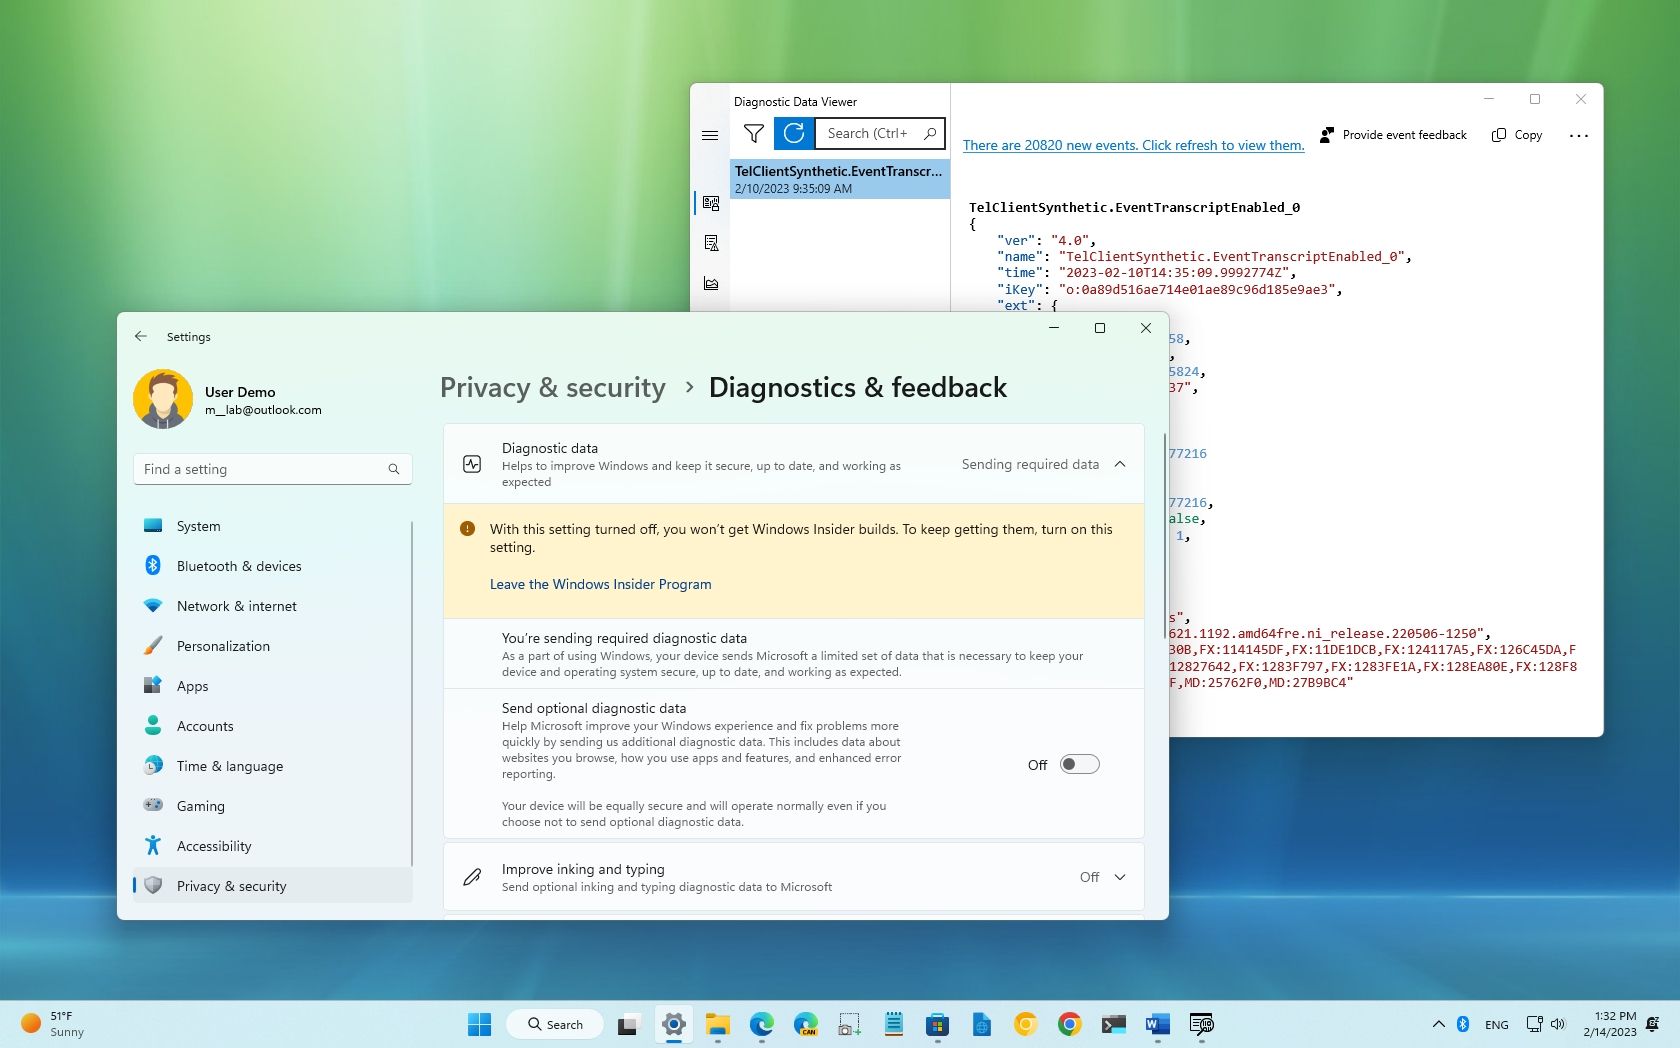This screenshot has height=1048, width=1680.
Task: Open the Diagnostic Data Viewer hamburger menu
Action: [x=710, y=135]
